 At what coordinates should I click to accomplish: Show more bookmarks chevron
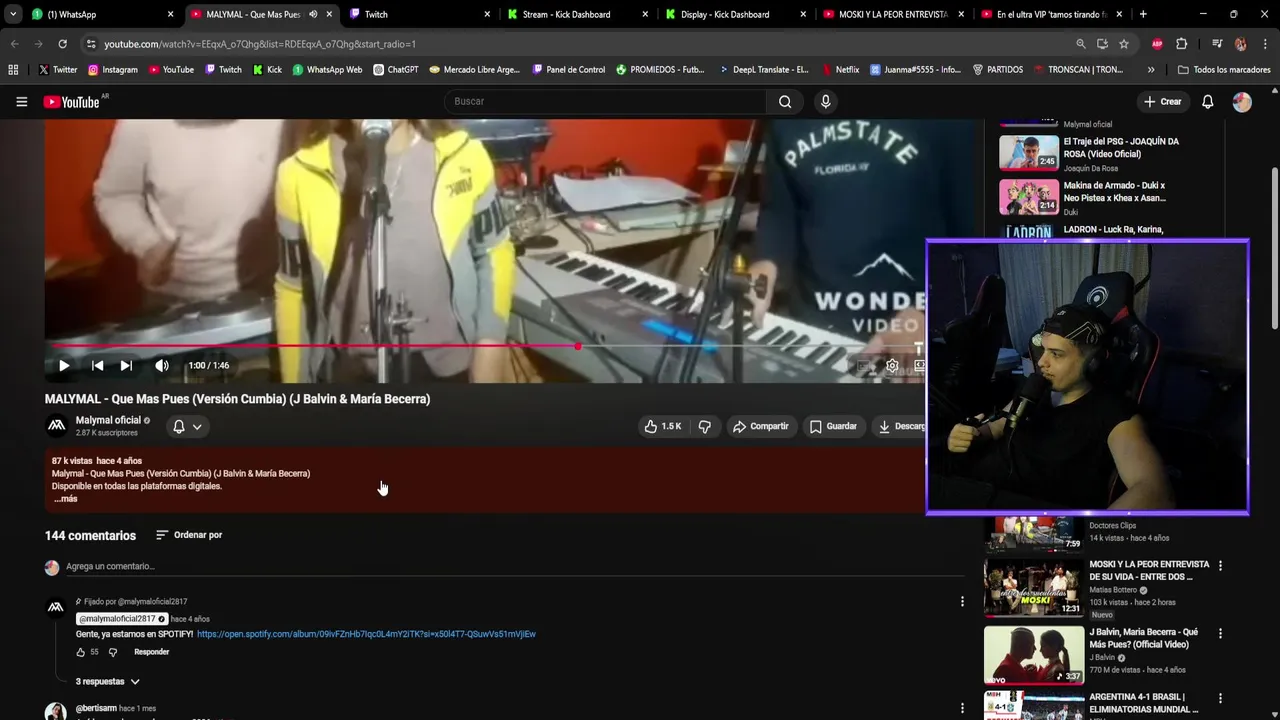1151,70
